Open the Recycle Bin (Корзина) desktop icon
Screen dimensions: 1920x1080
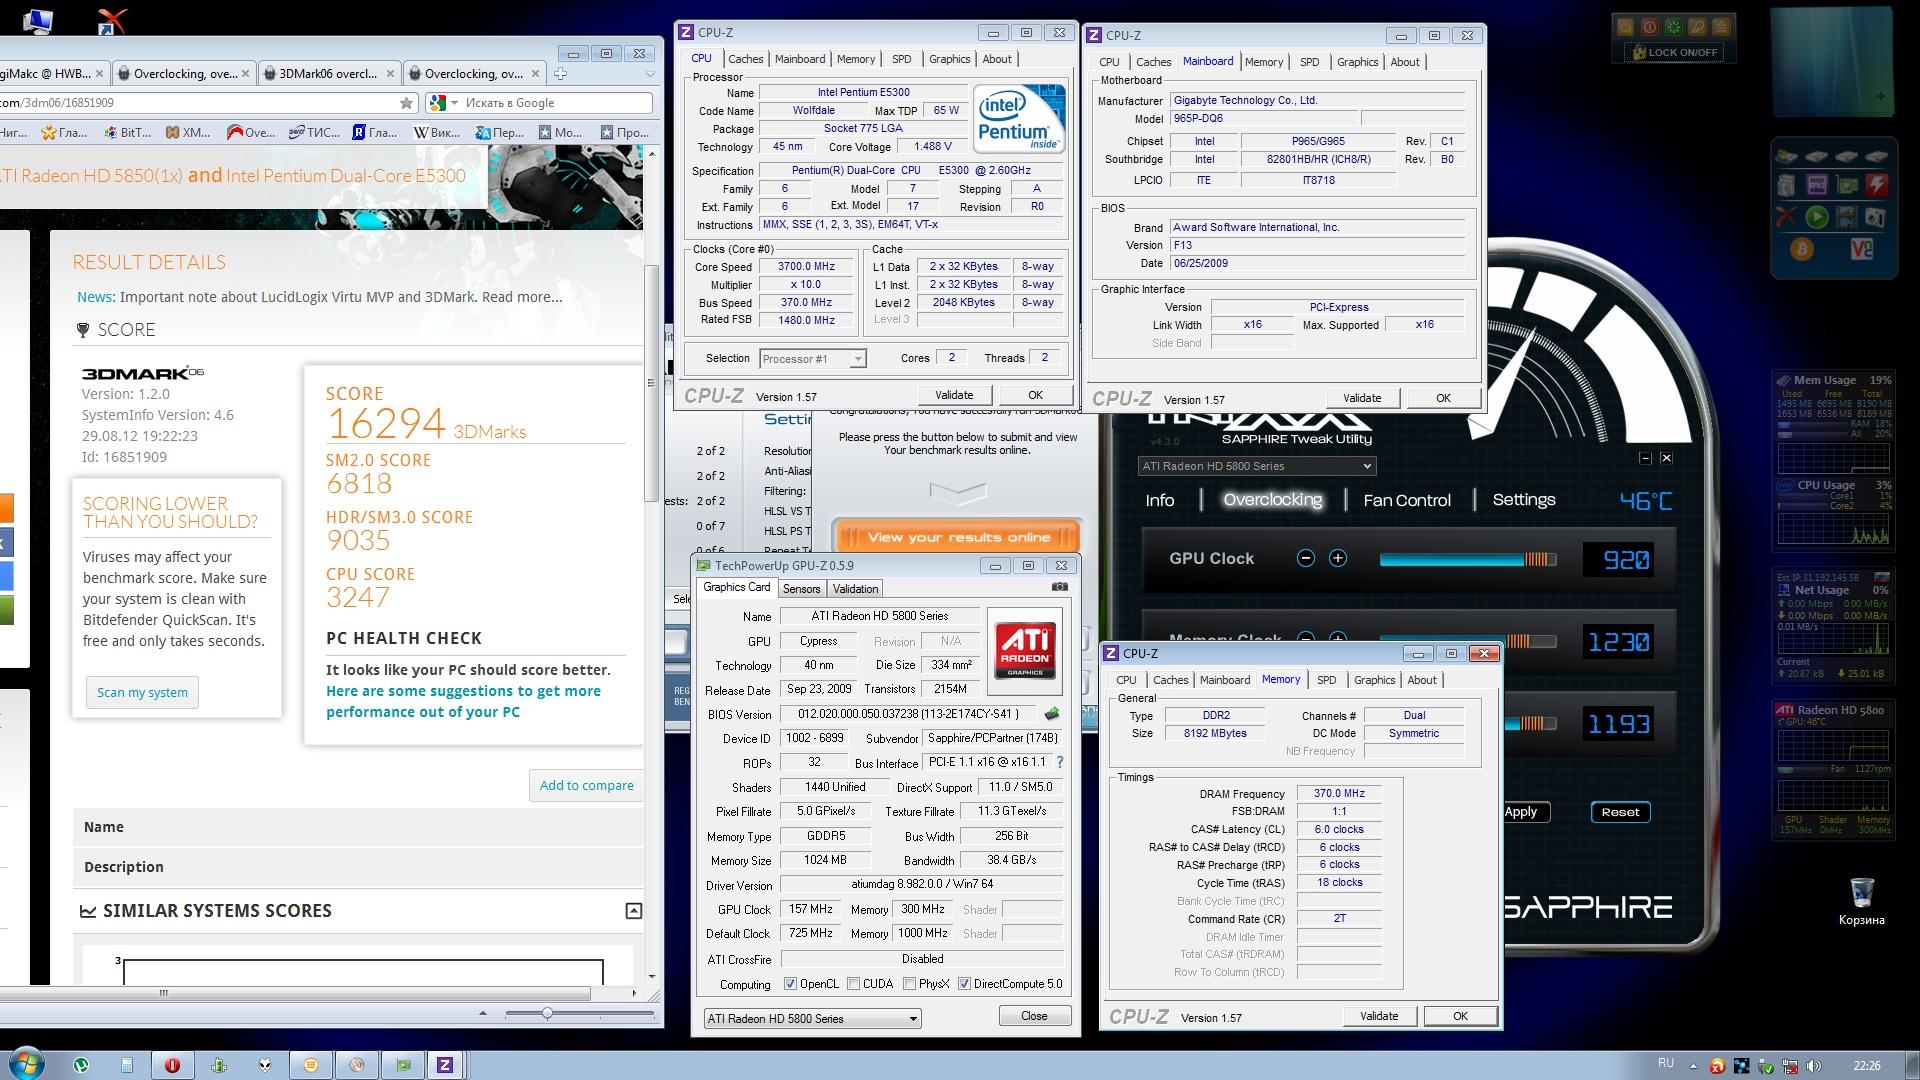coord(1861,901)
